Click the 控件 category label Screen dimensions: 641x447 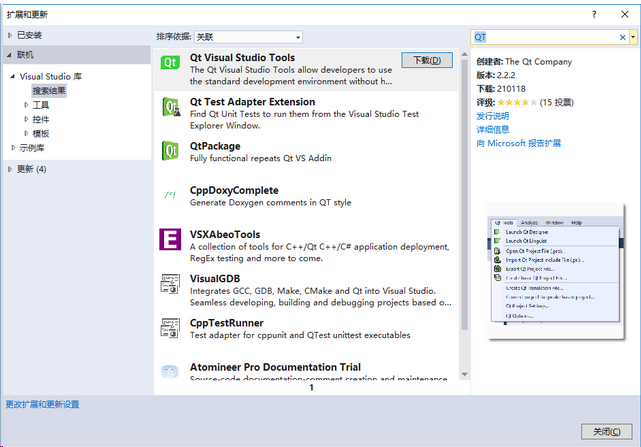click(x=41, y=119)
